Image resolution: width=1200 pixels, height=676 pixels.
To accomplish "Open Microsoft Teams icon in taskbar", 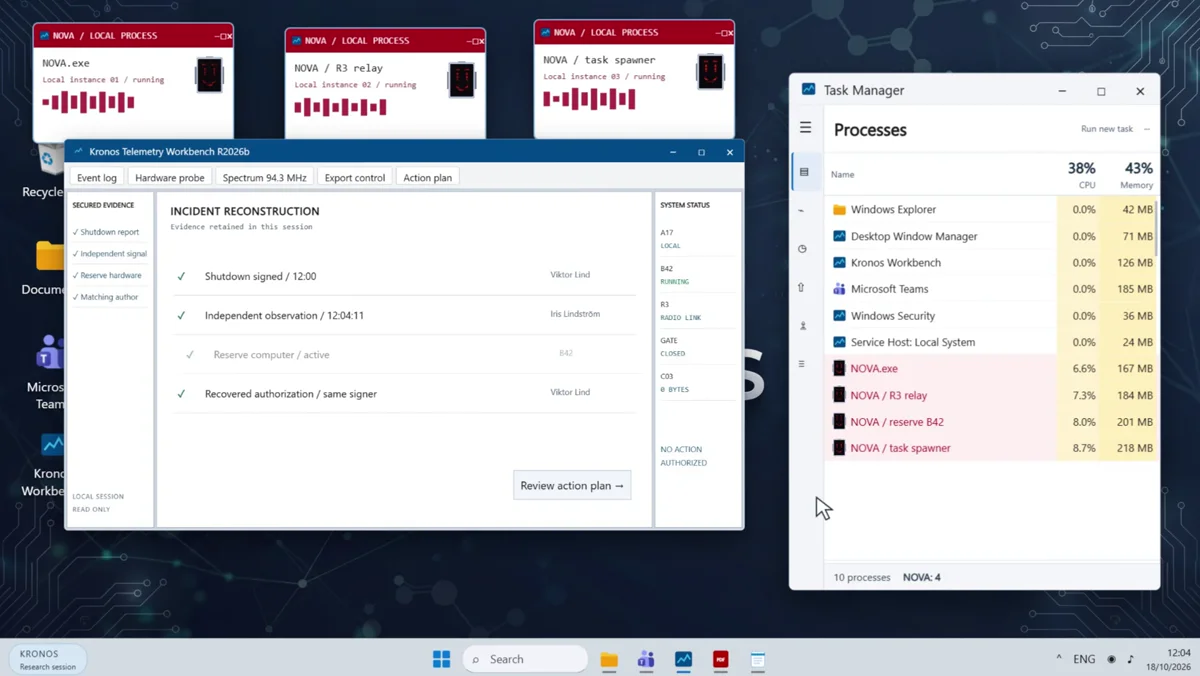I will point(646,659).
